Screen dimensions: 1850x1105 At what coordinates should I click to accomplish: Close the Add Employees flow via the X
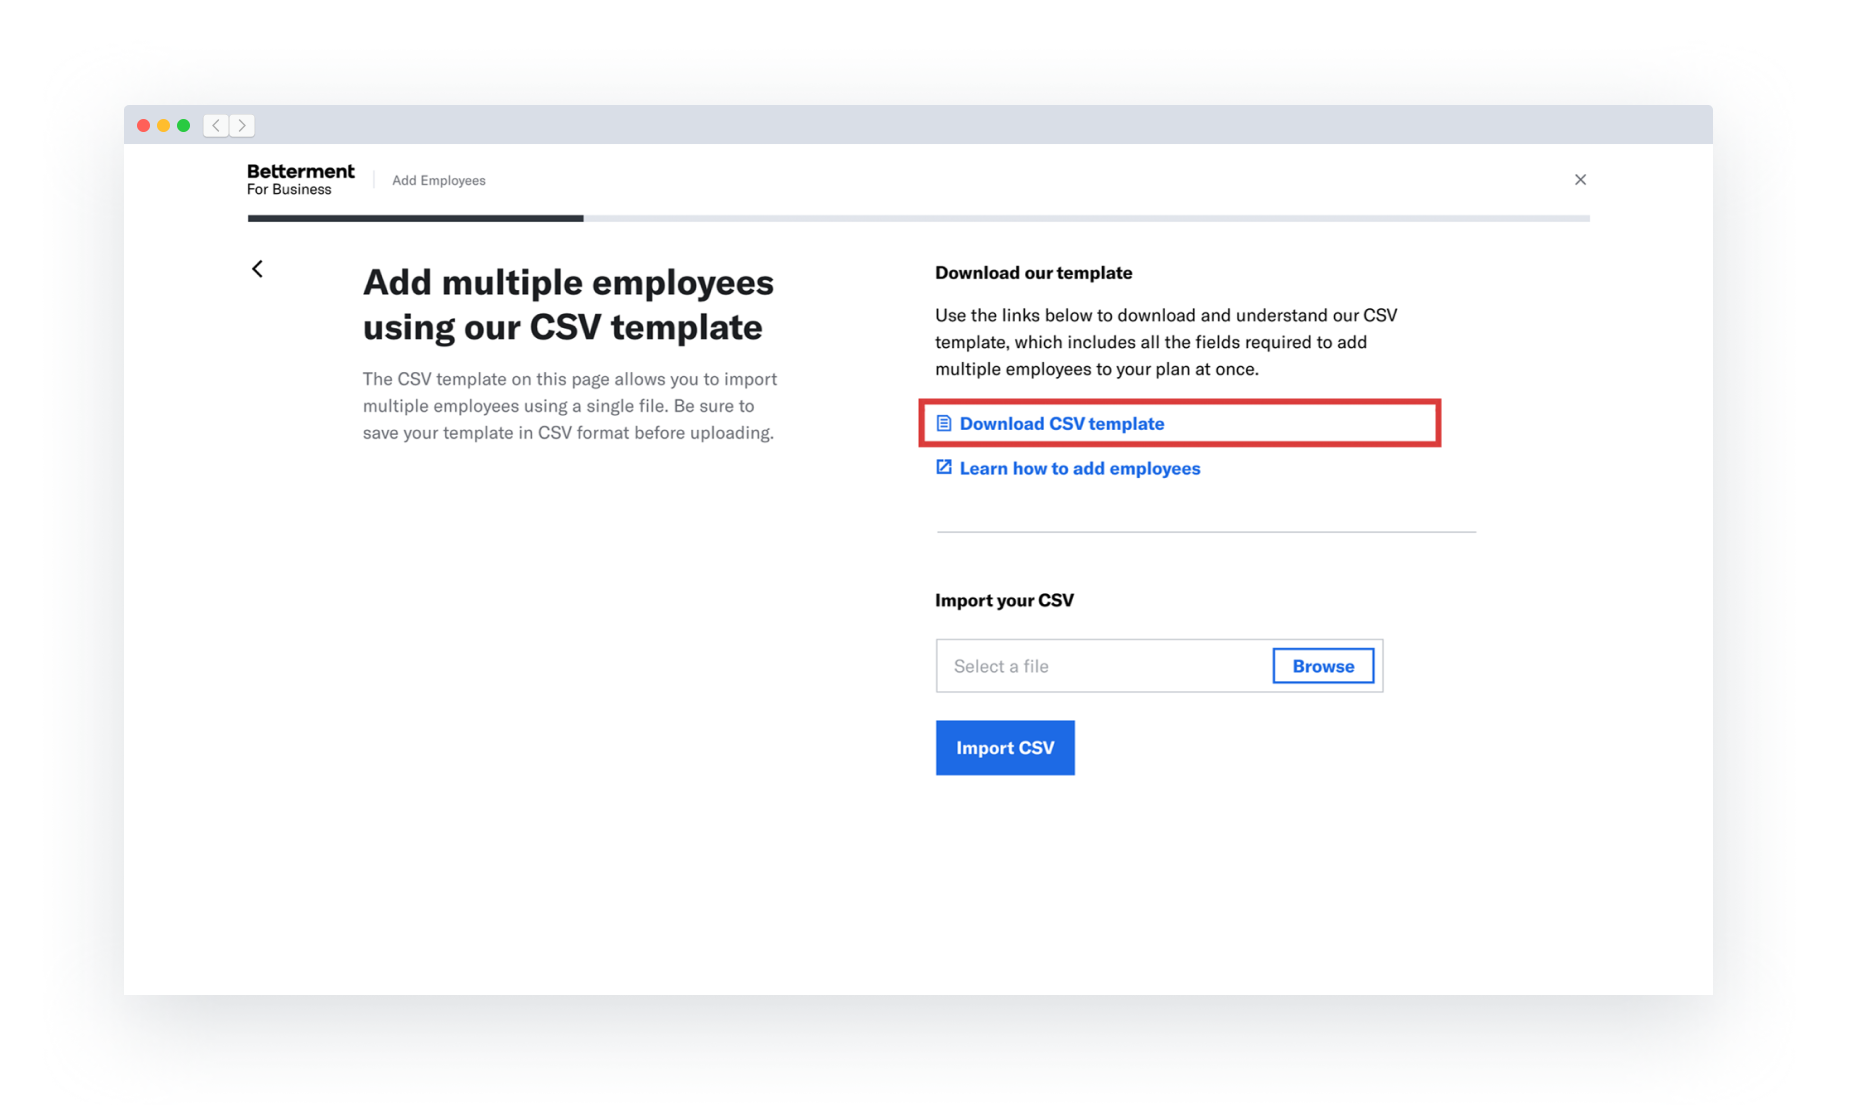(x=1580, y=179)
